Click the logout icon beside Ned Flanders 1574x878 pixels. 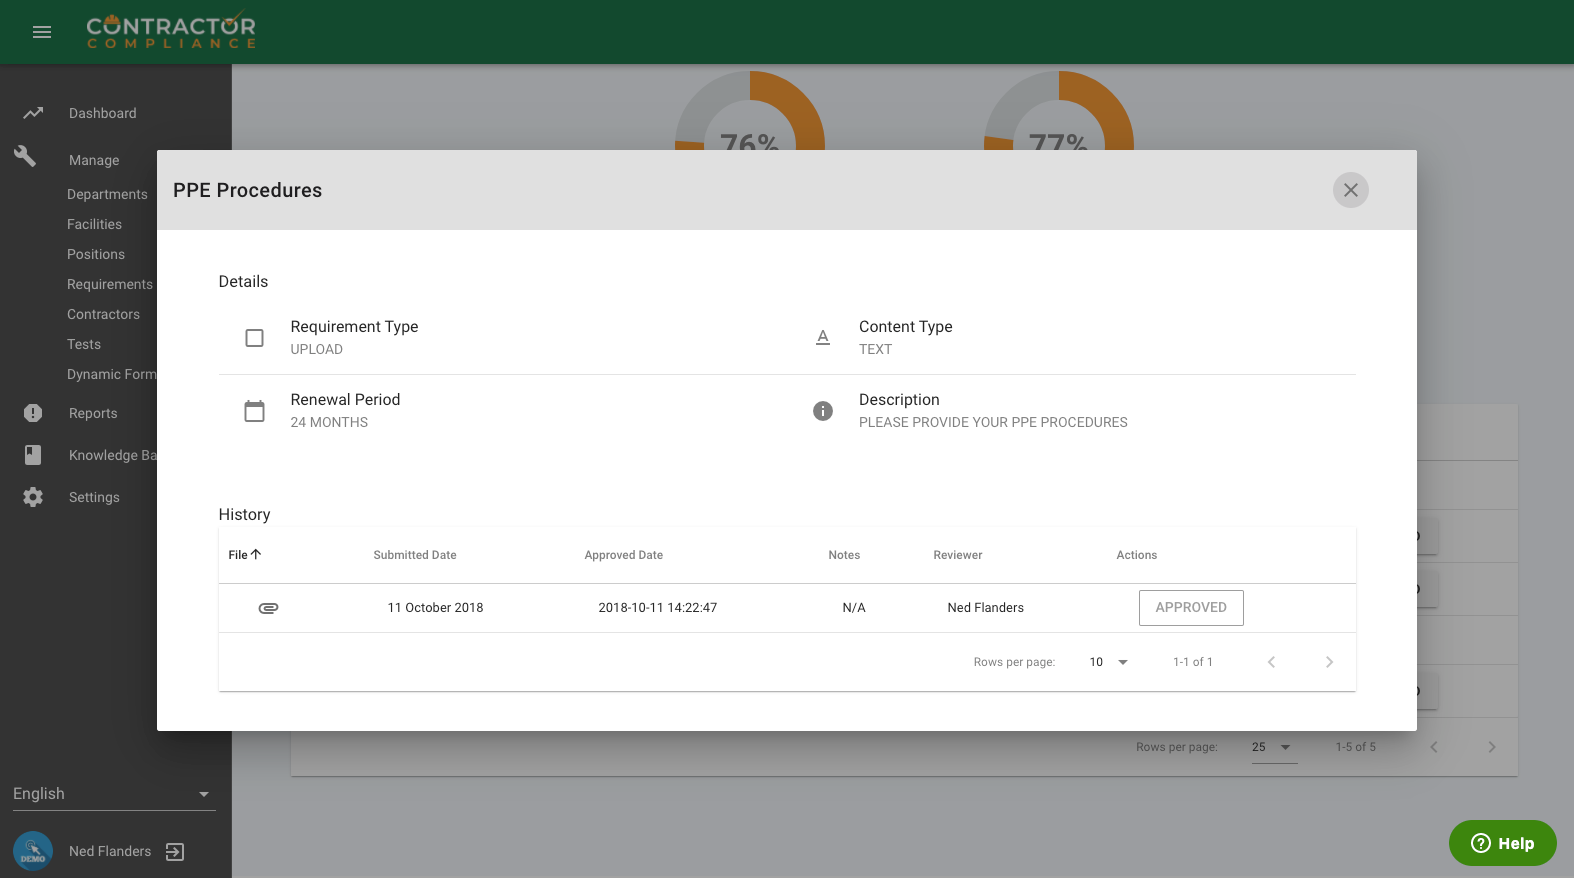175,852
